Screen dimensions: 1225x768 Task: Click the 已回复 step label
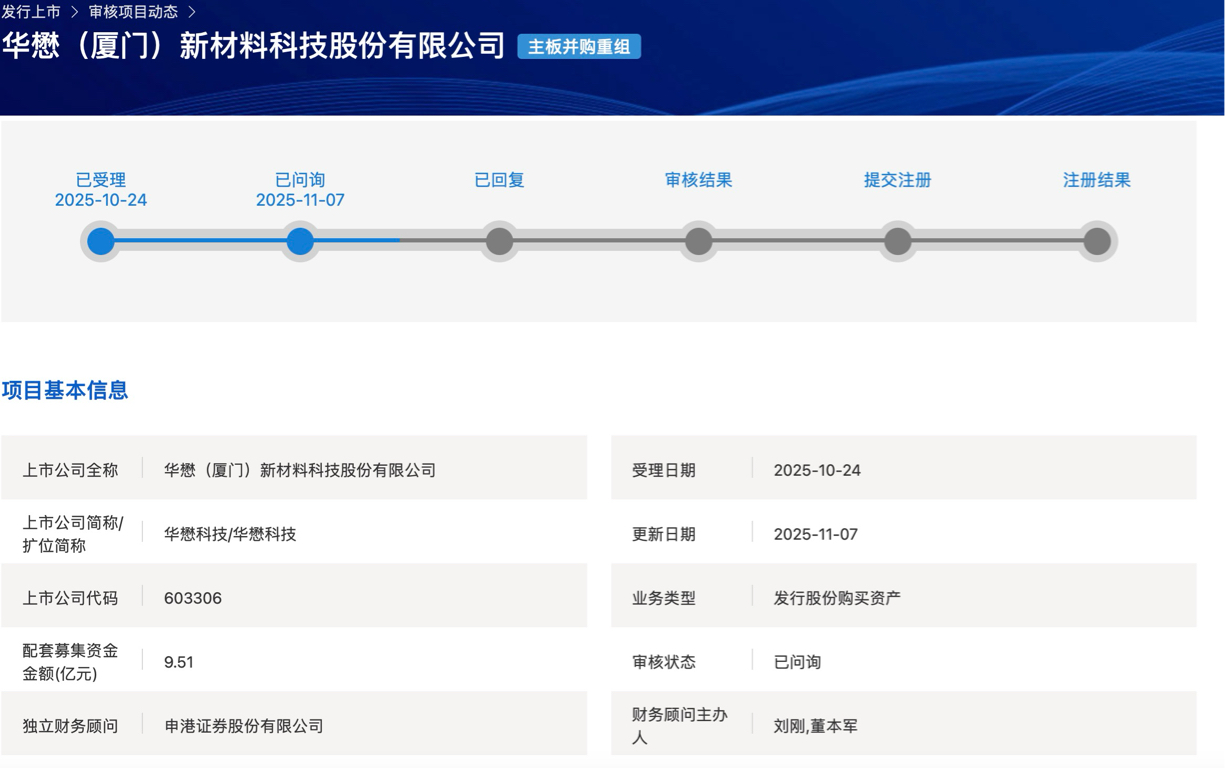click(x=499, y=180)
